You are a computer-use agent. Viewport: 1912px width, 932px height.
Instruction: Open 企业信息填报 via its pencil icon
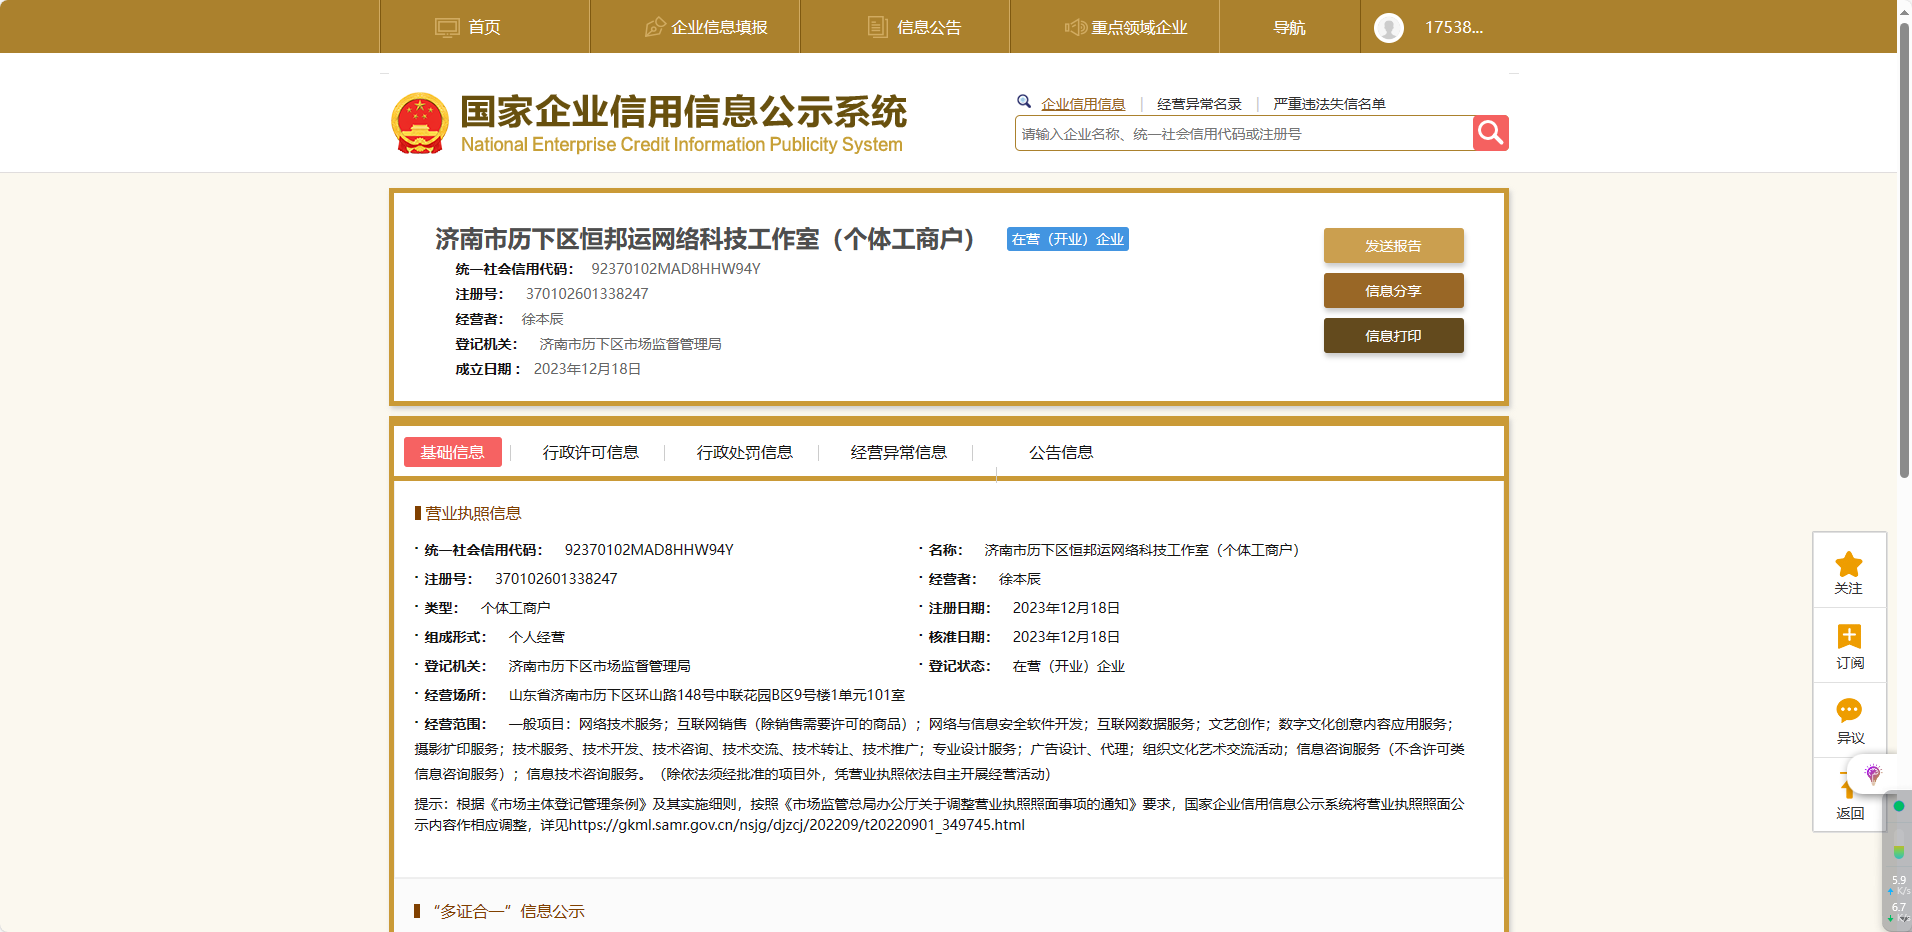[655, 26]
